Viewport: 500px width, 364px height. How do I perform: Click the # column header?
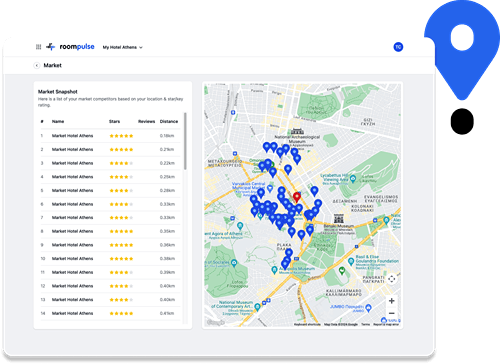click(x=42, y=121)
